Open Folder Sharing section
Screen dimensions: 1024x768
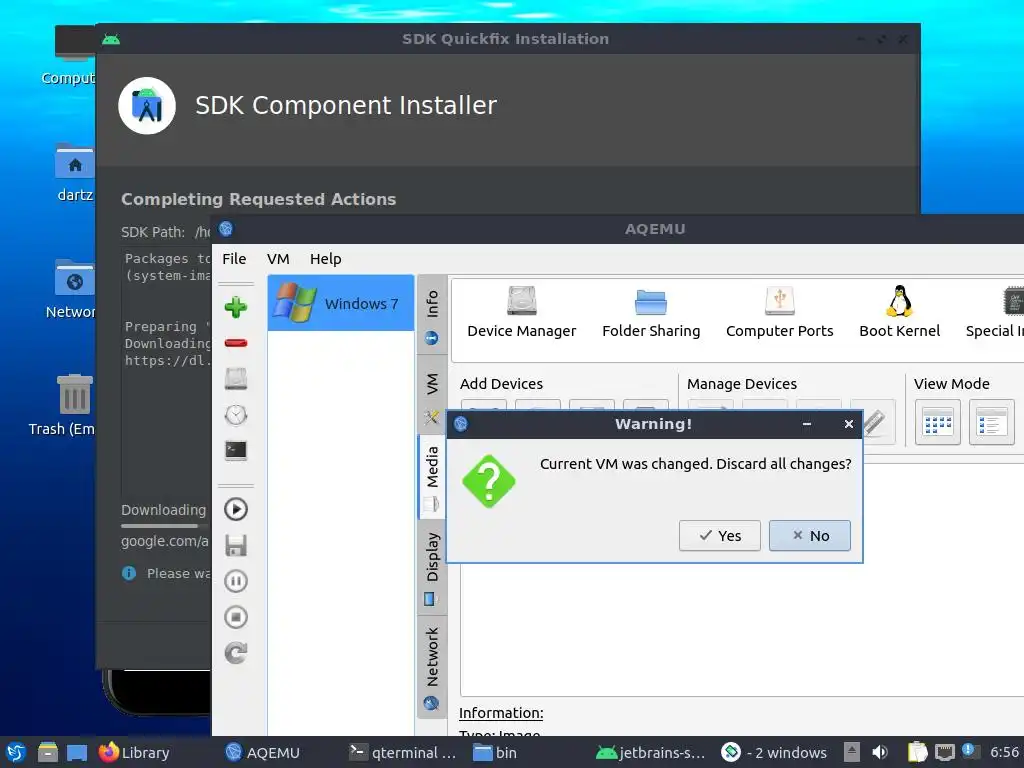650,313
